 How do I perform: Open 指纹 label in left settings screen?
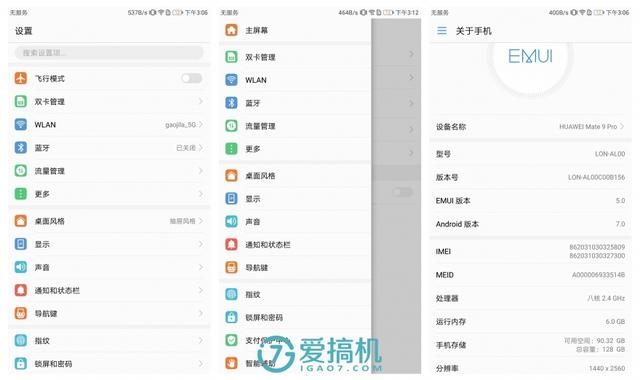(x=42, y=340)
